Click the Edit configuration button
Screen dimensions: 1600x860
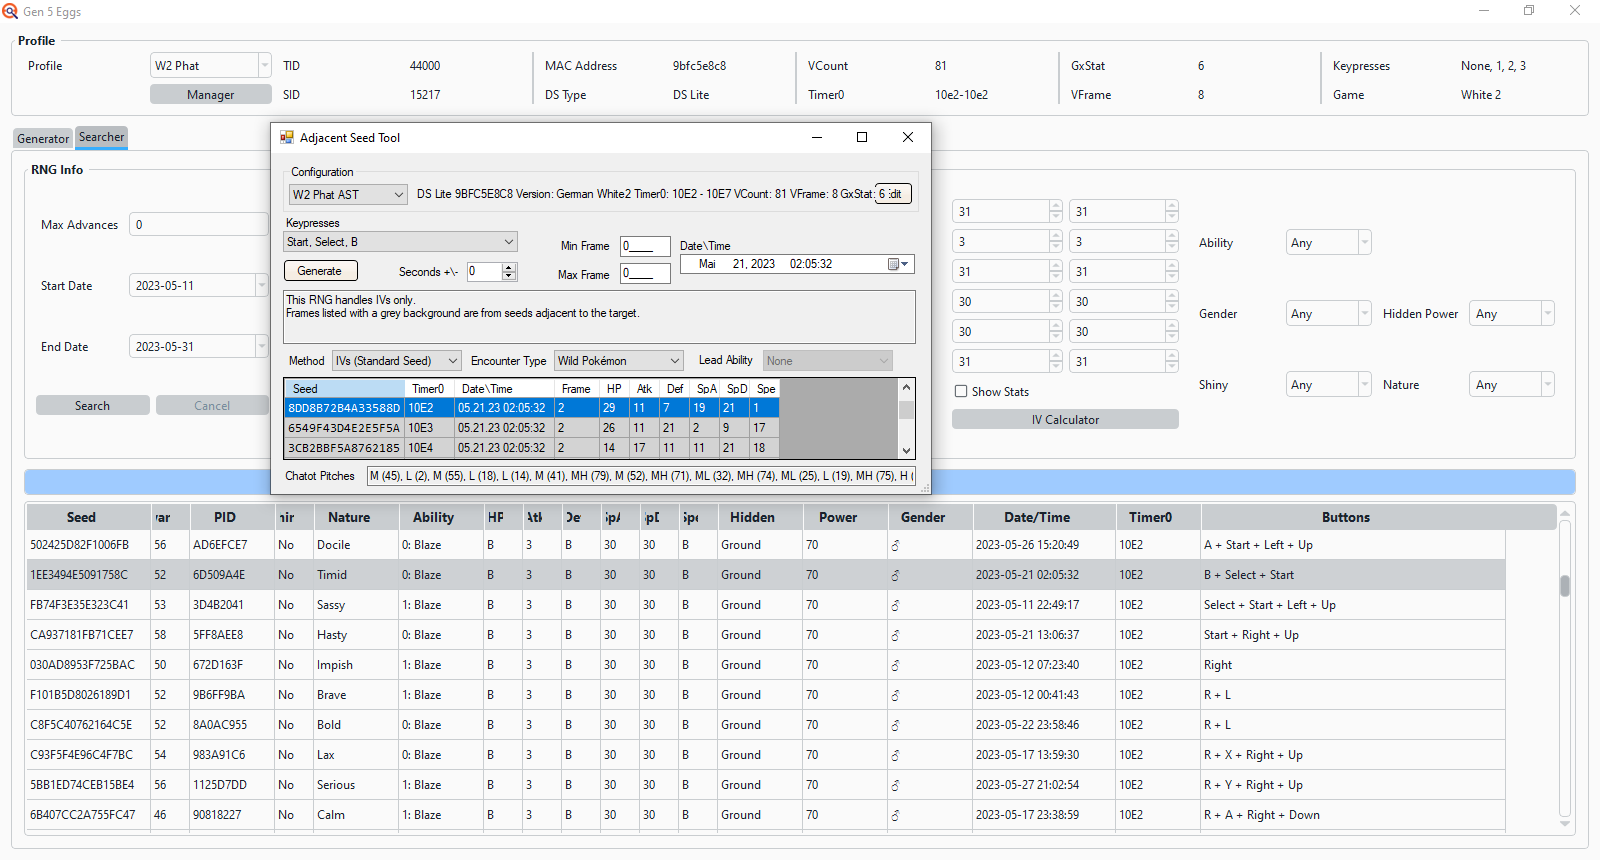click(894, 194)
